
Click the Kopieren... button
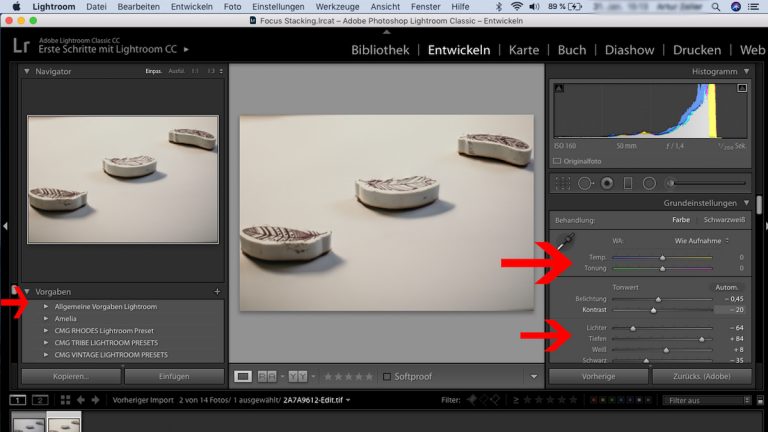click(71, 376)
